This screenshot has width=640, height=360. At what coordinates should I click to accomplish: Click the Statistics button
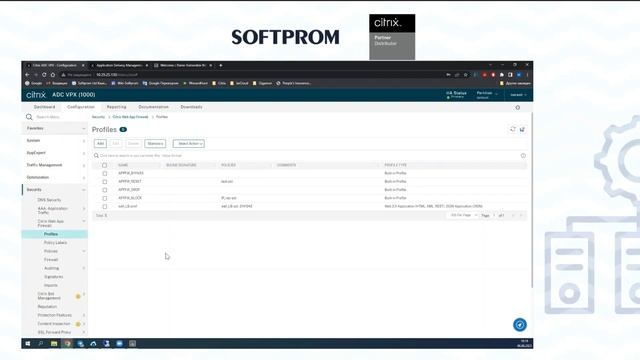[x=155, y=144]
